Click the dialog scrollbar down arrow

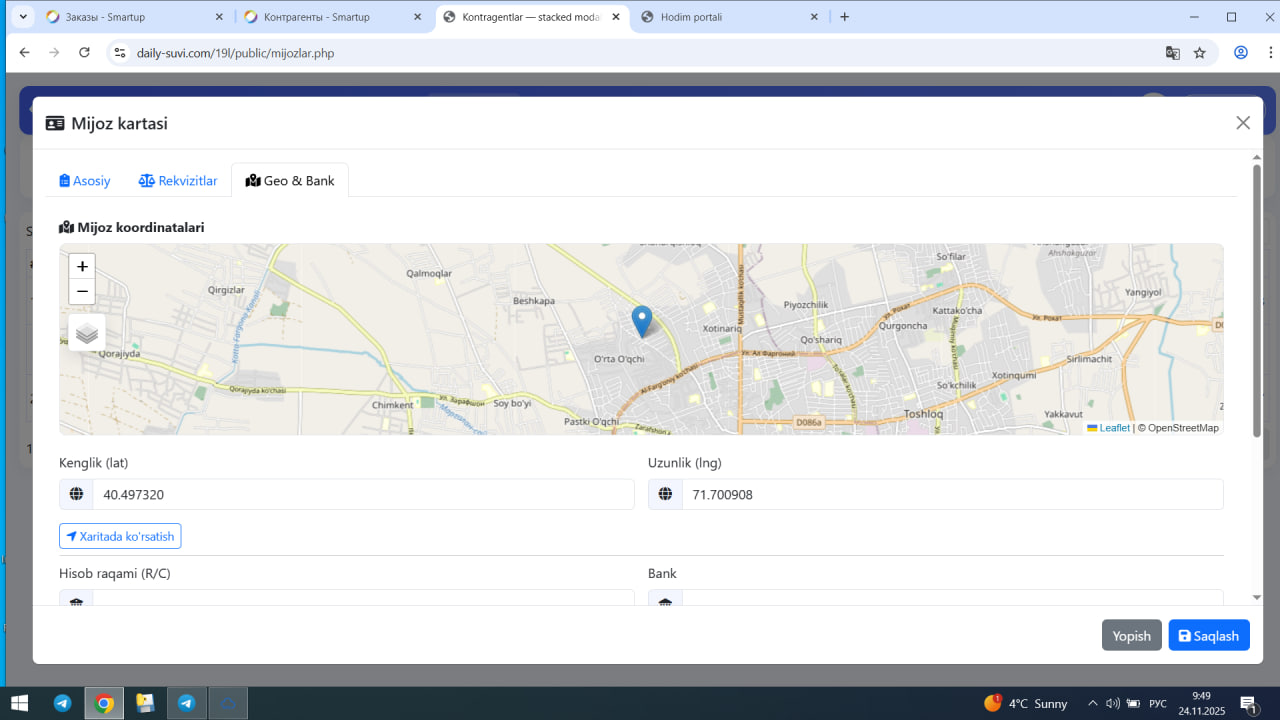1257,597
